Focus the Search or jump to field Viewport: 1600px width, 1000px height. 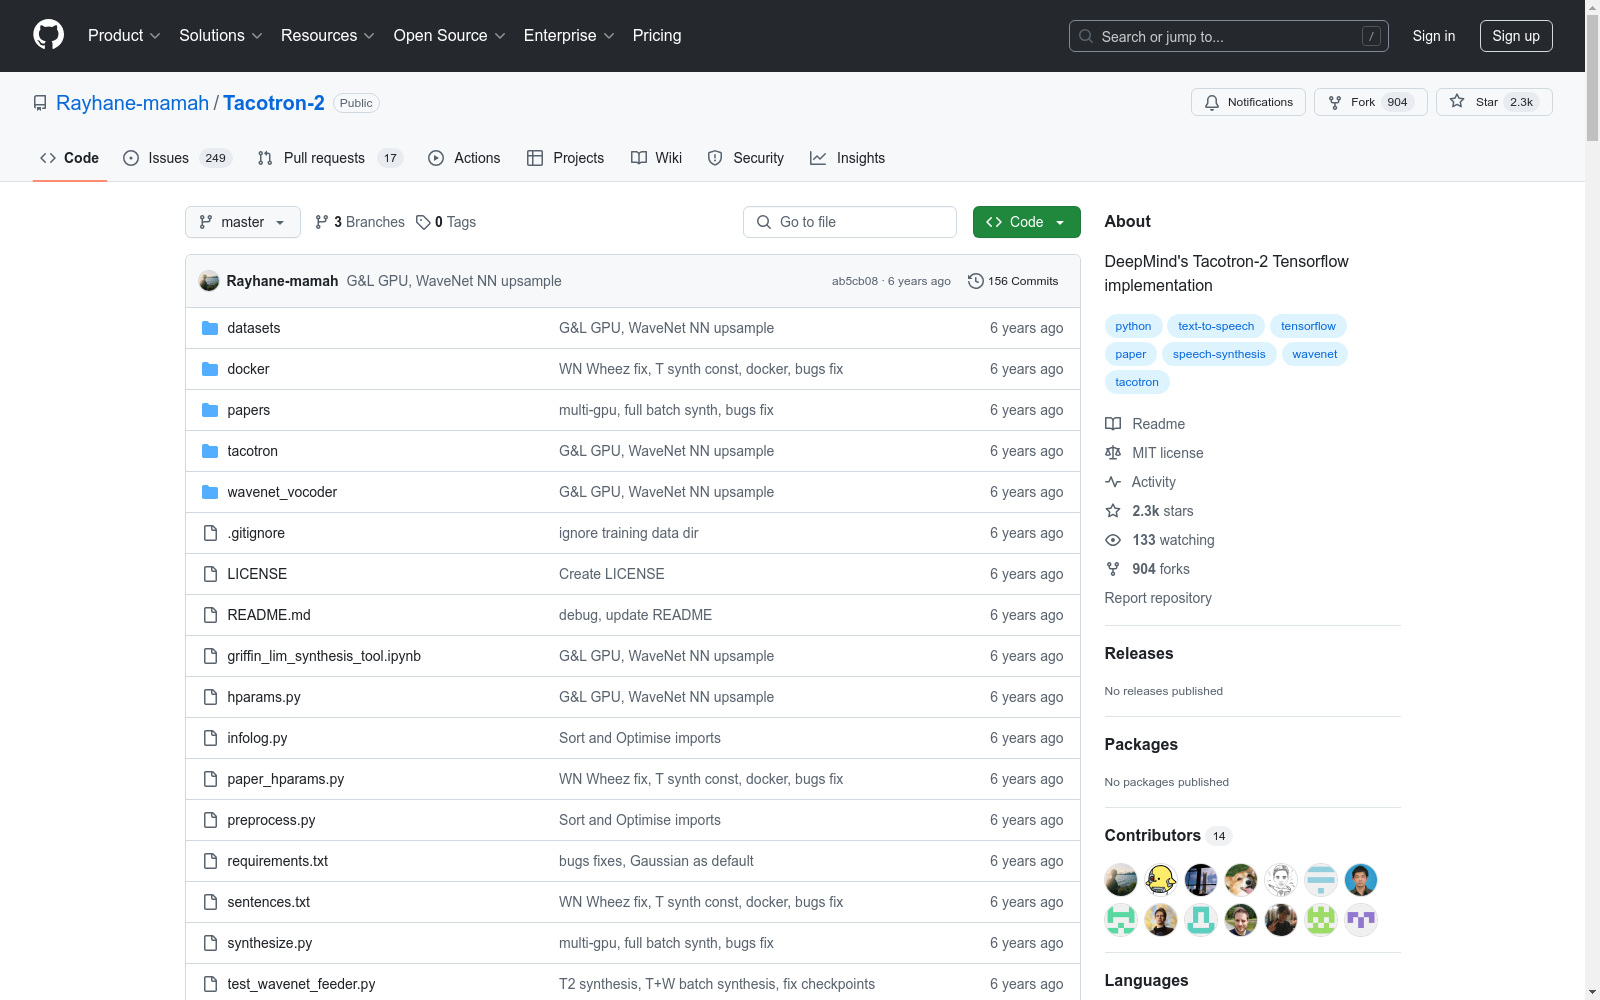pos(1229,36)
